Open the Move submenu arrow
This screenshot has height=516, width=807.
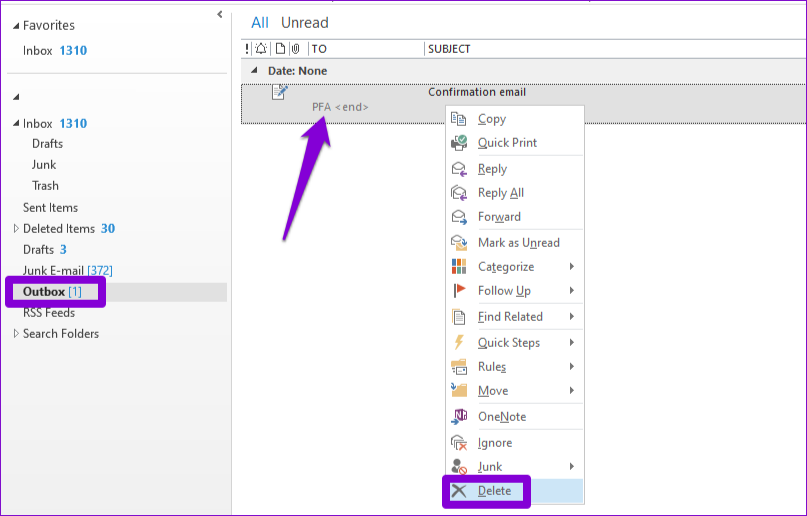[x=572, y=390]
